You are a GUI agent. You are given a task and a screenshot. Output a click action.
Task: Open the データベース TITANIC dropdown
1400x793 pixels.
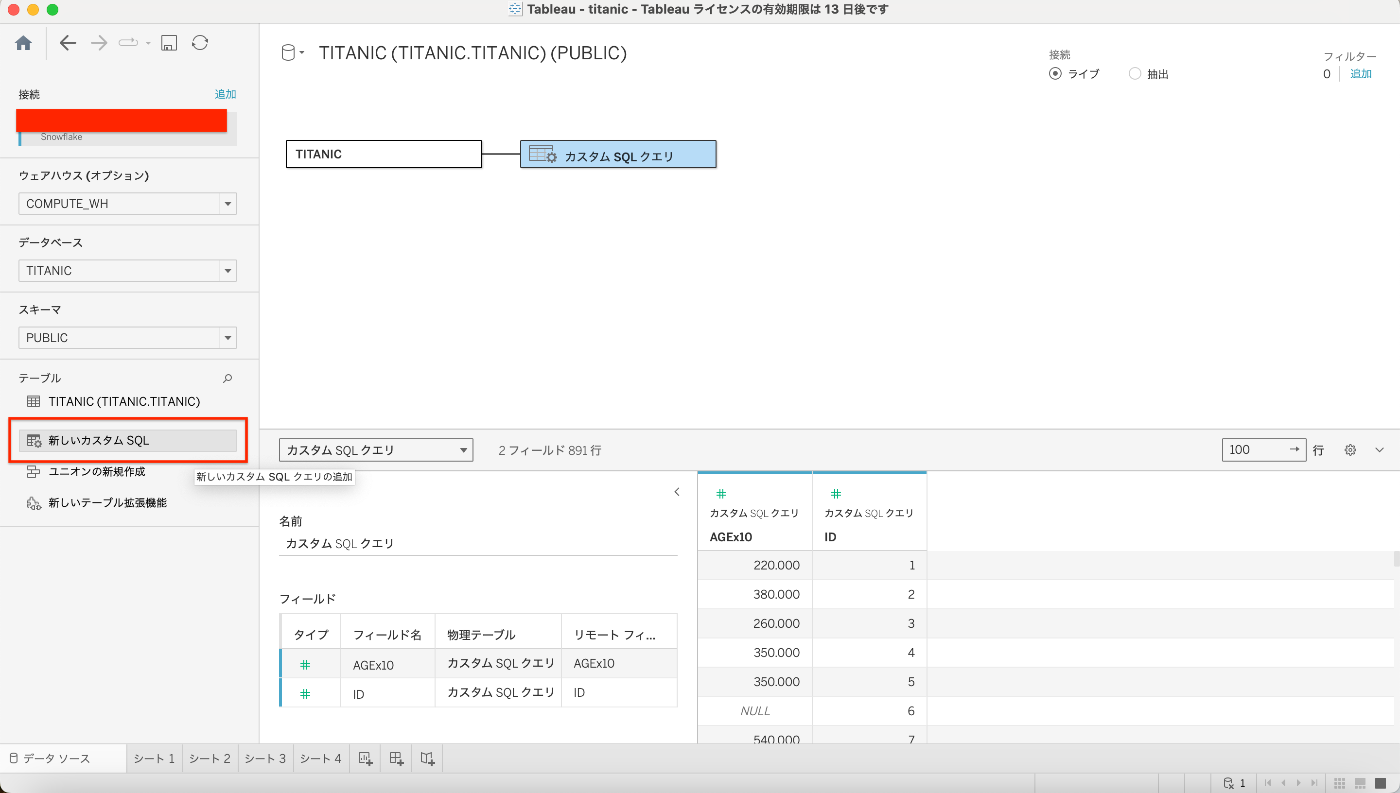pyautogui.click(x=127, y=271)
